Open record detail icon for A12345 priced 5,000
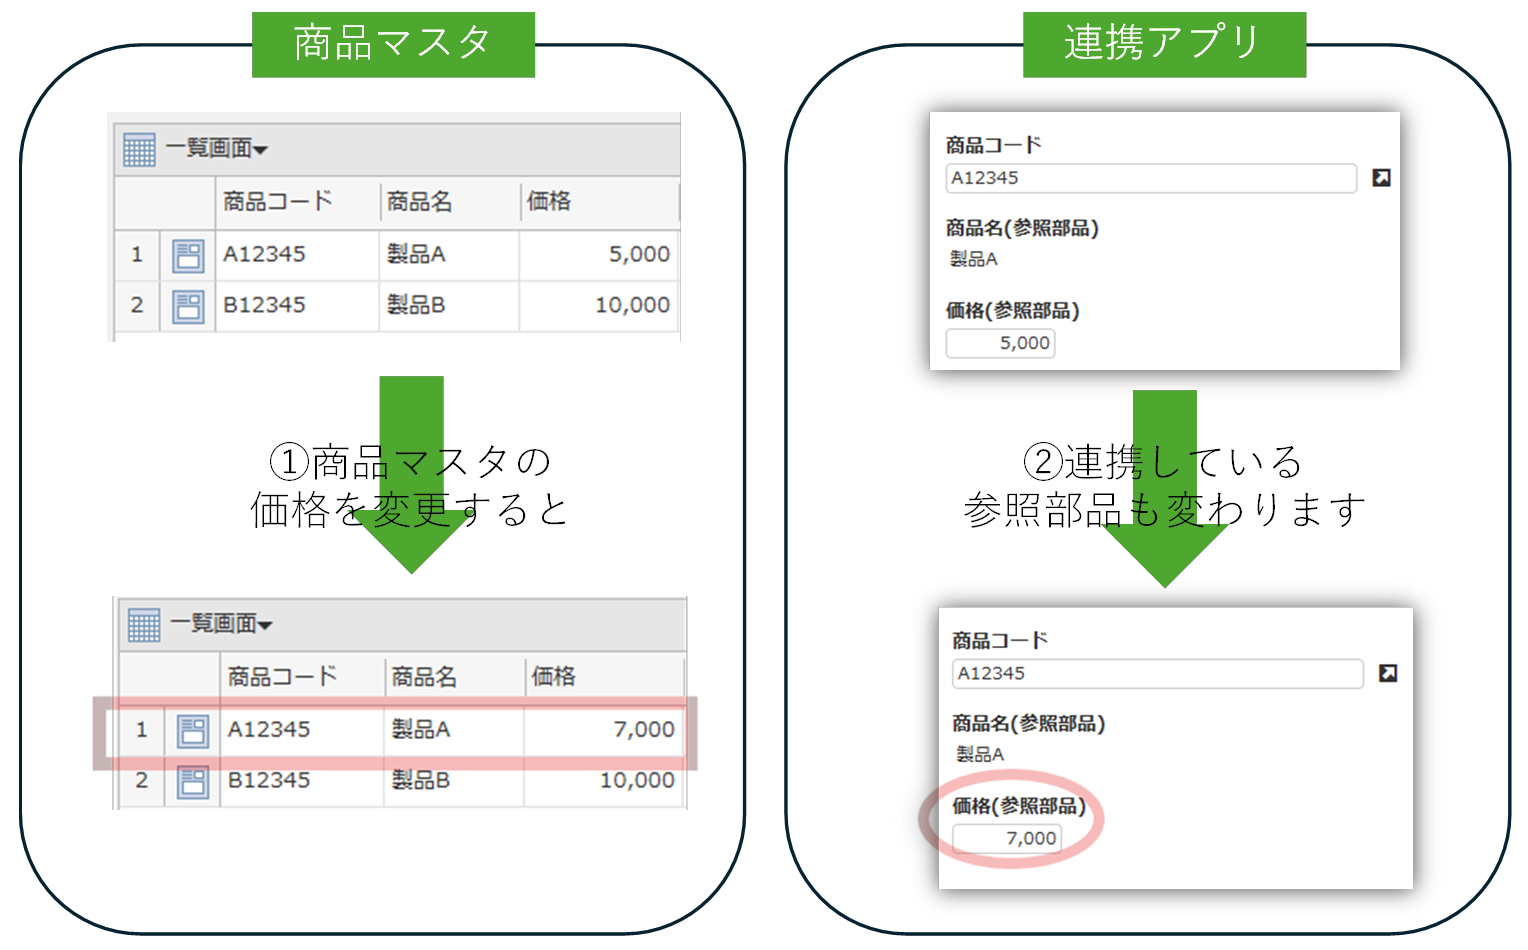1528x950 pixels. 188,255
